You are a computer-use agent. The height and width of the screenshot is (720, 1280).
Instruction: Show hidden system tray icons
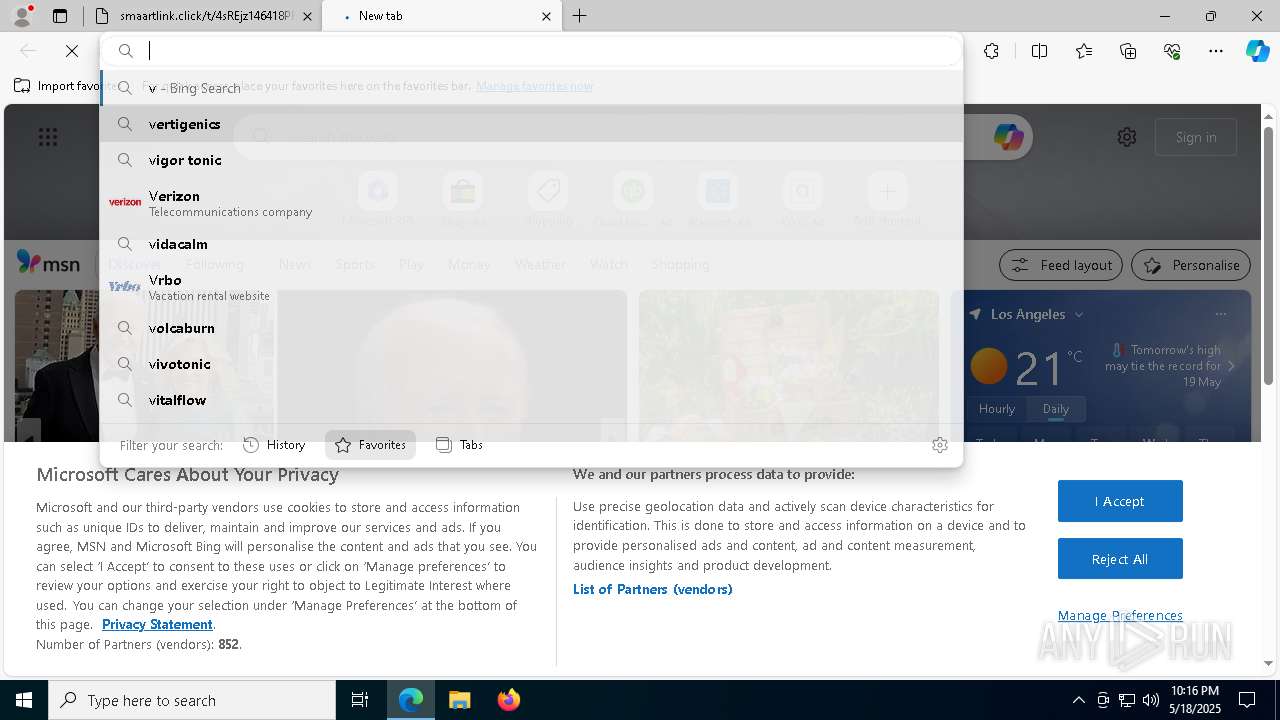[x=1078, y=700]
